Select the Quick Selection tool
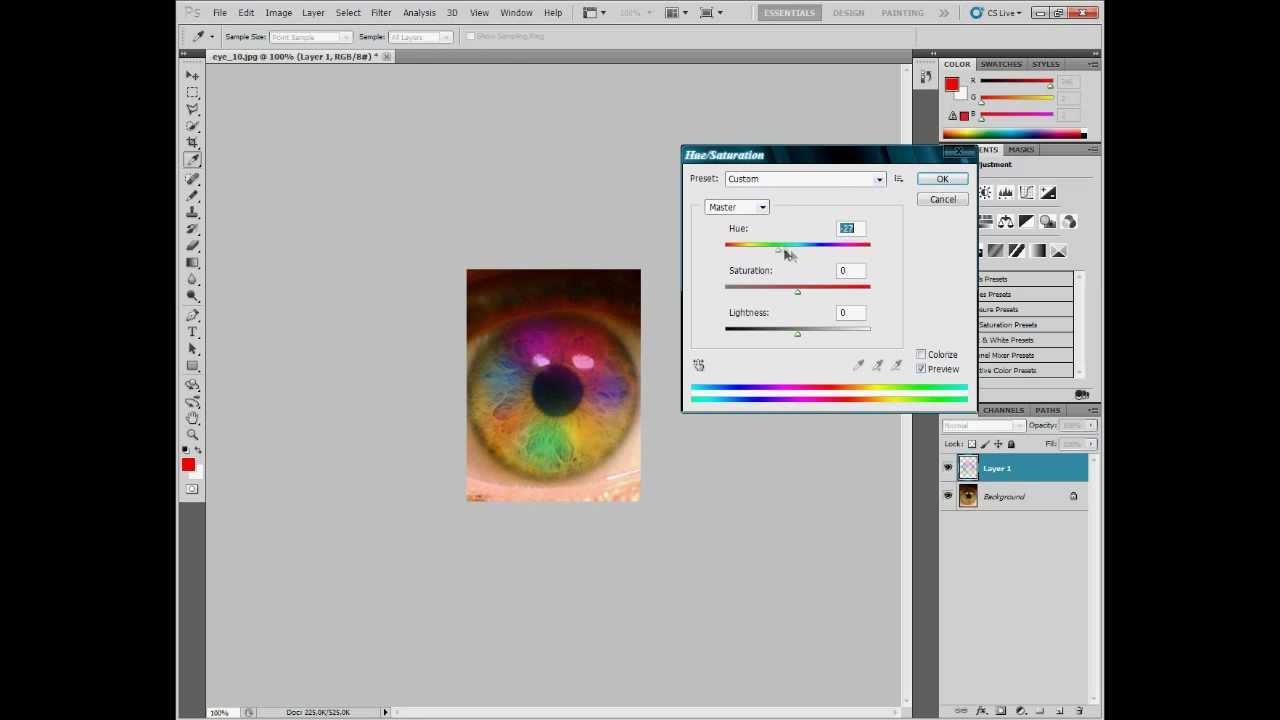1280x720 pixels. point(192,126)
